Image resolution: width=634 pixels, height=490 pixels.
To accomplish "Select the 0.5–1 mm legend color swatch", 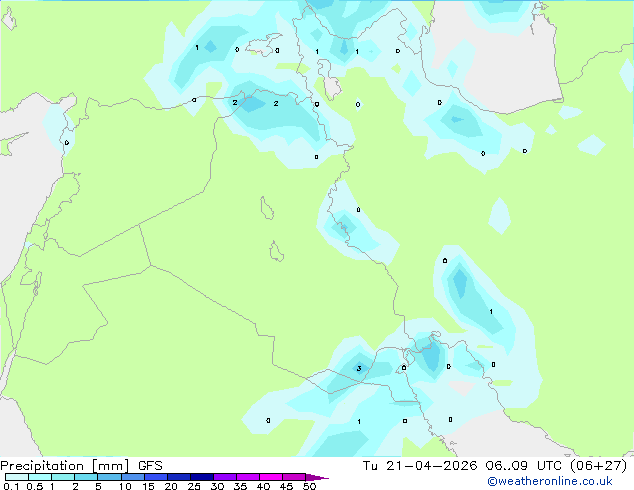I will pyautogui.click(x=40, y=477).
